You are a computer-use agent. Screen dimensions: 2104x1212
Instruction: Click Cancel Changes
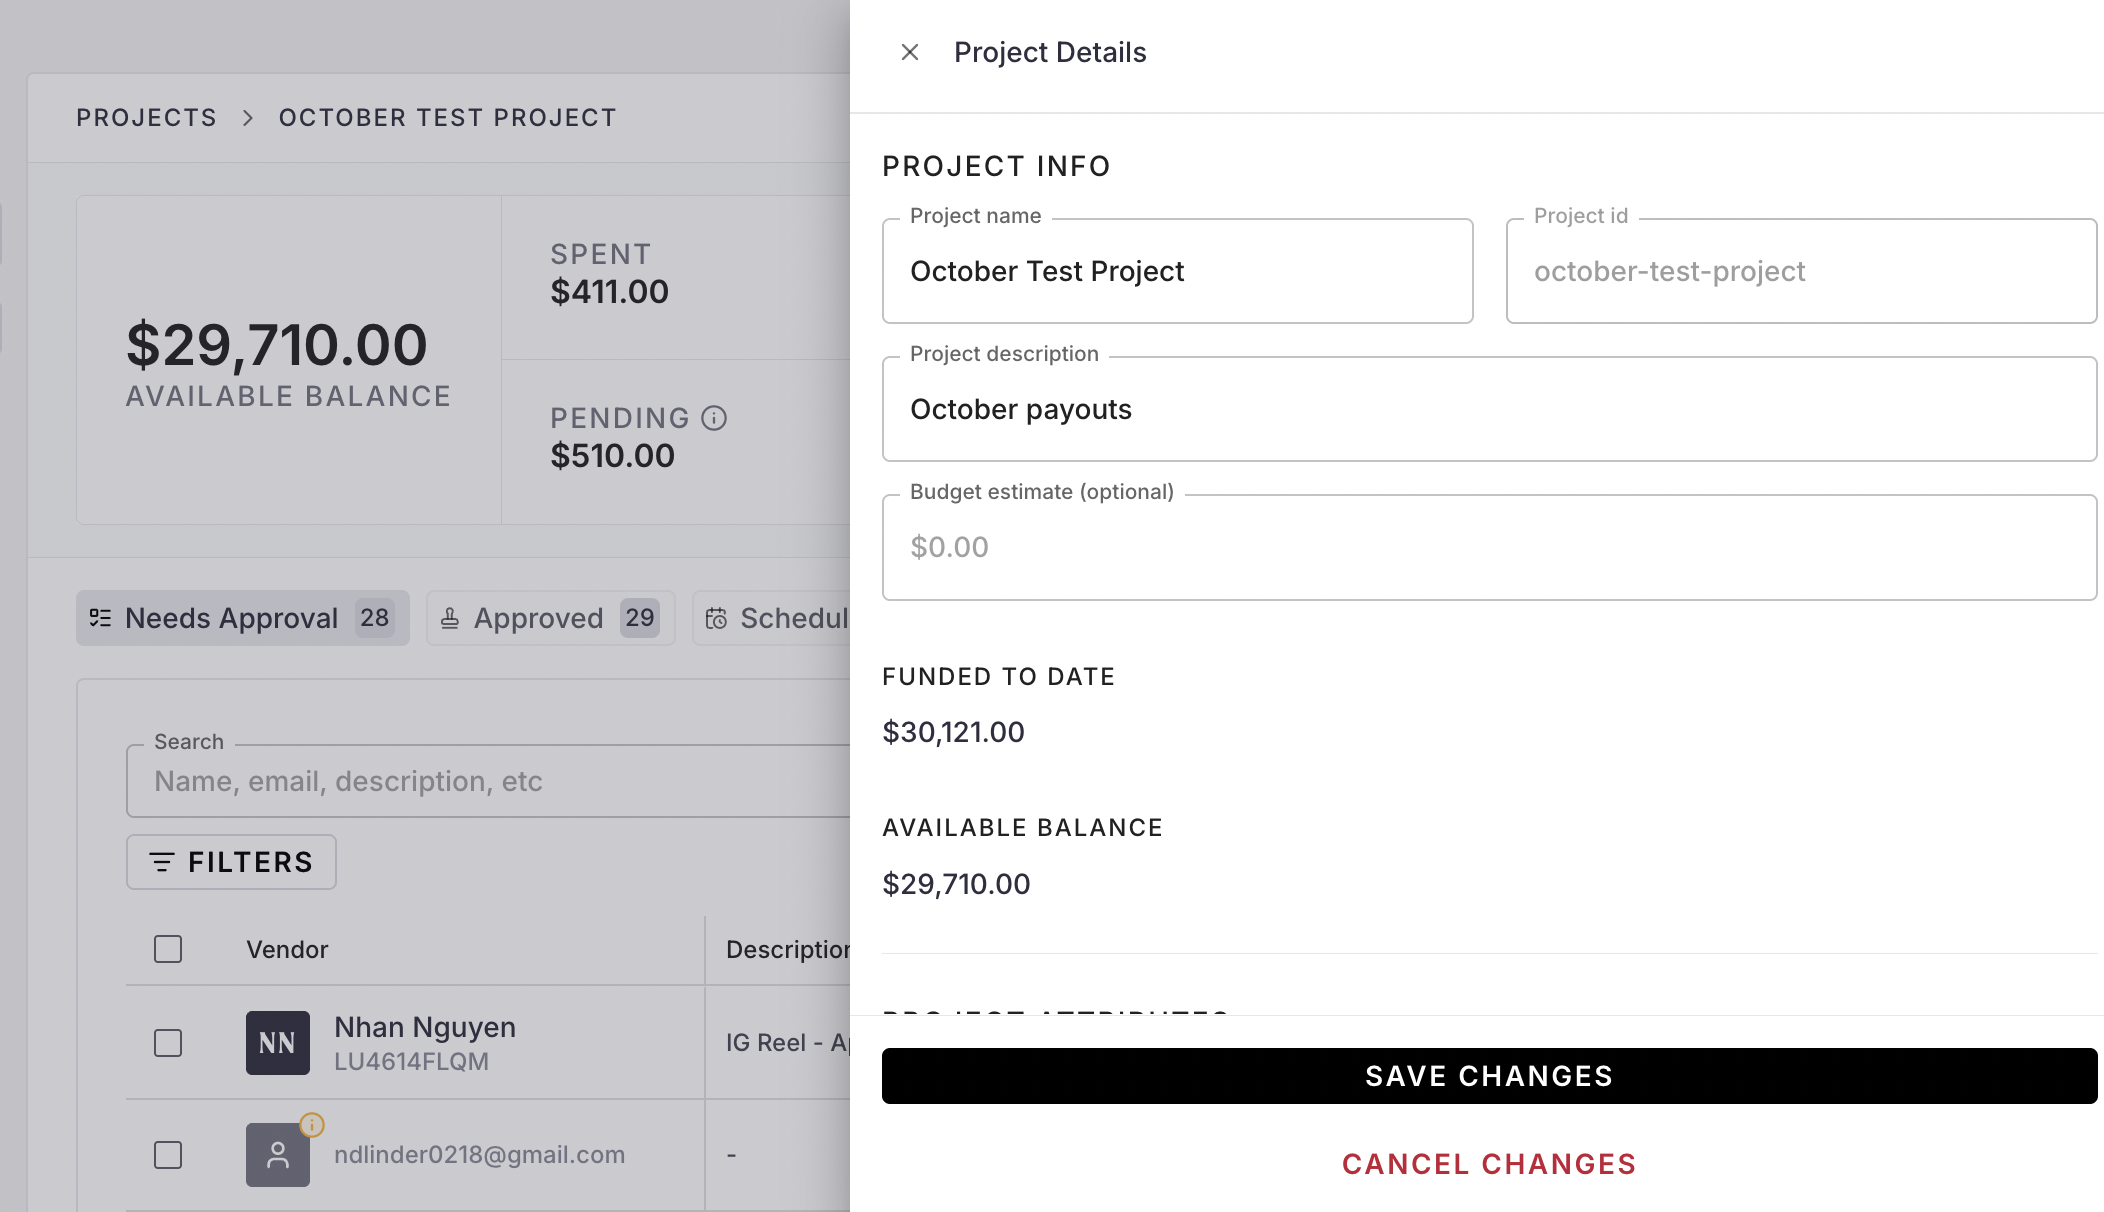pos(1489,1164)
